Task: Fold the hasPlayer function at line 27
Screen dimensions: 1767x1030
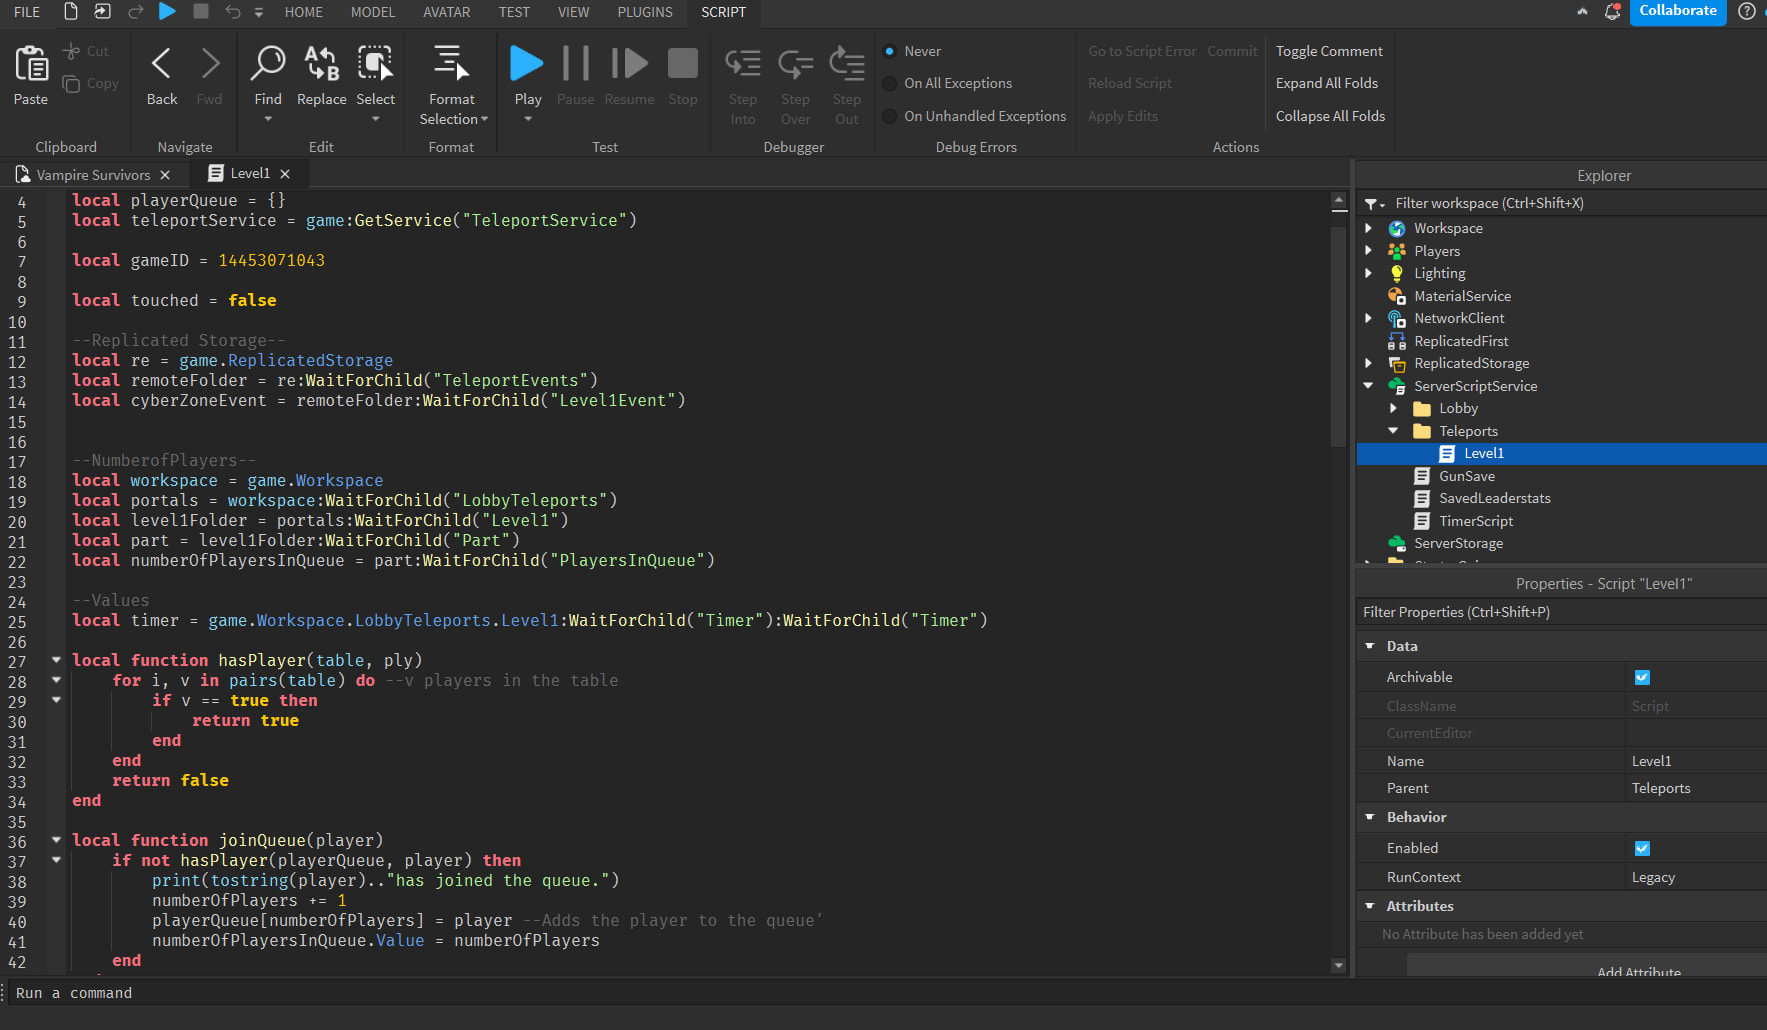Action: pos(56,660)
